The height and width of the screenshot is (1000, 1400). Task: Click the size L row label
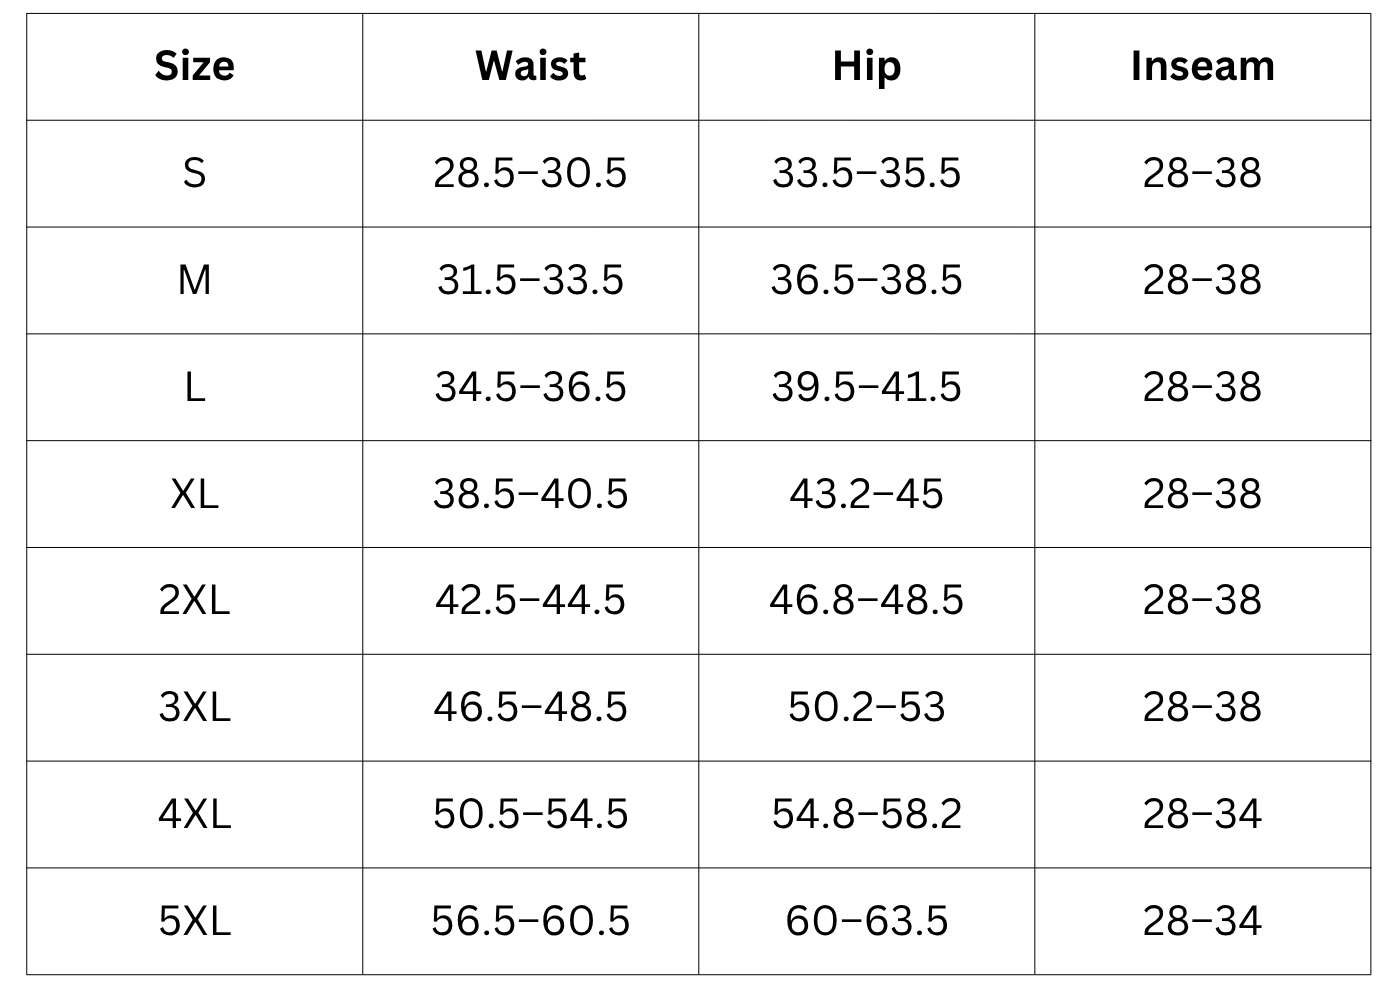[194, 387]
